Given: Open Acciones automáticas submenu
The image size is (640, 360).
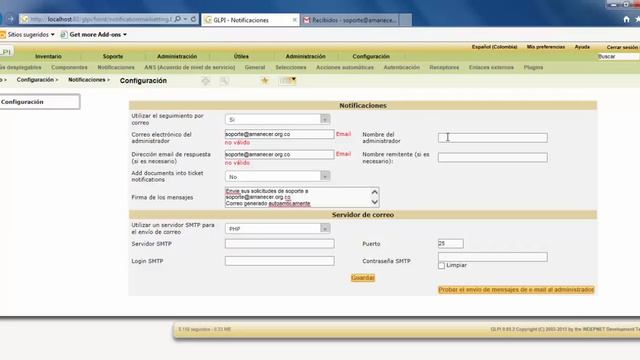Looking at the screenshot, I should (x=345, y=67).
